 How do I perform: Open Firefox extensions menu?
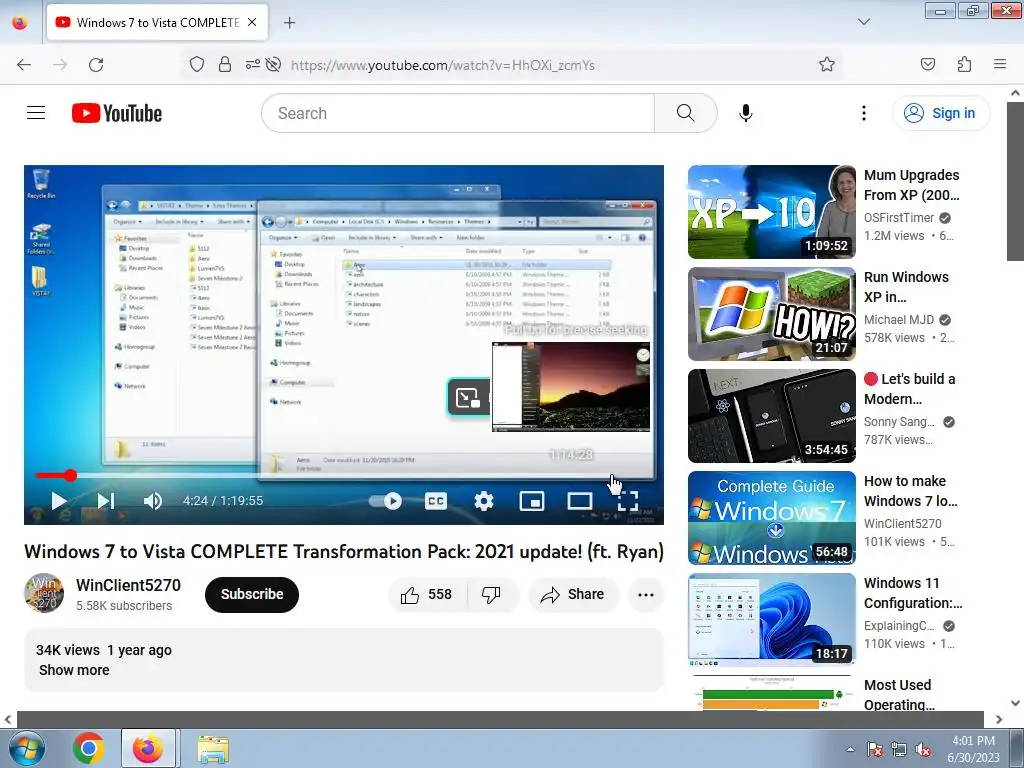point(964,64)
